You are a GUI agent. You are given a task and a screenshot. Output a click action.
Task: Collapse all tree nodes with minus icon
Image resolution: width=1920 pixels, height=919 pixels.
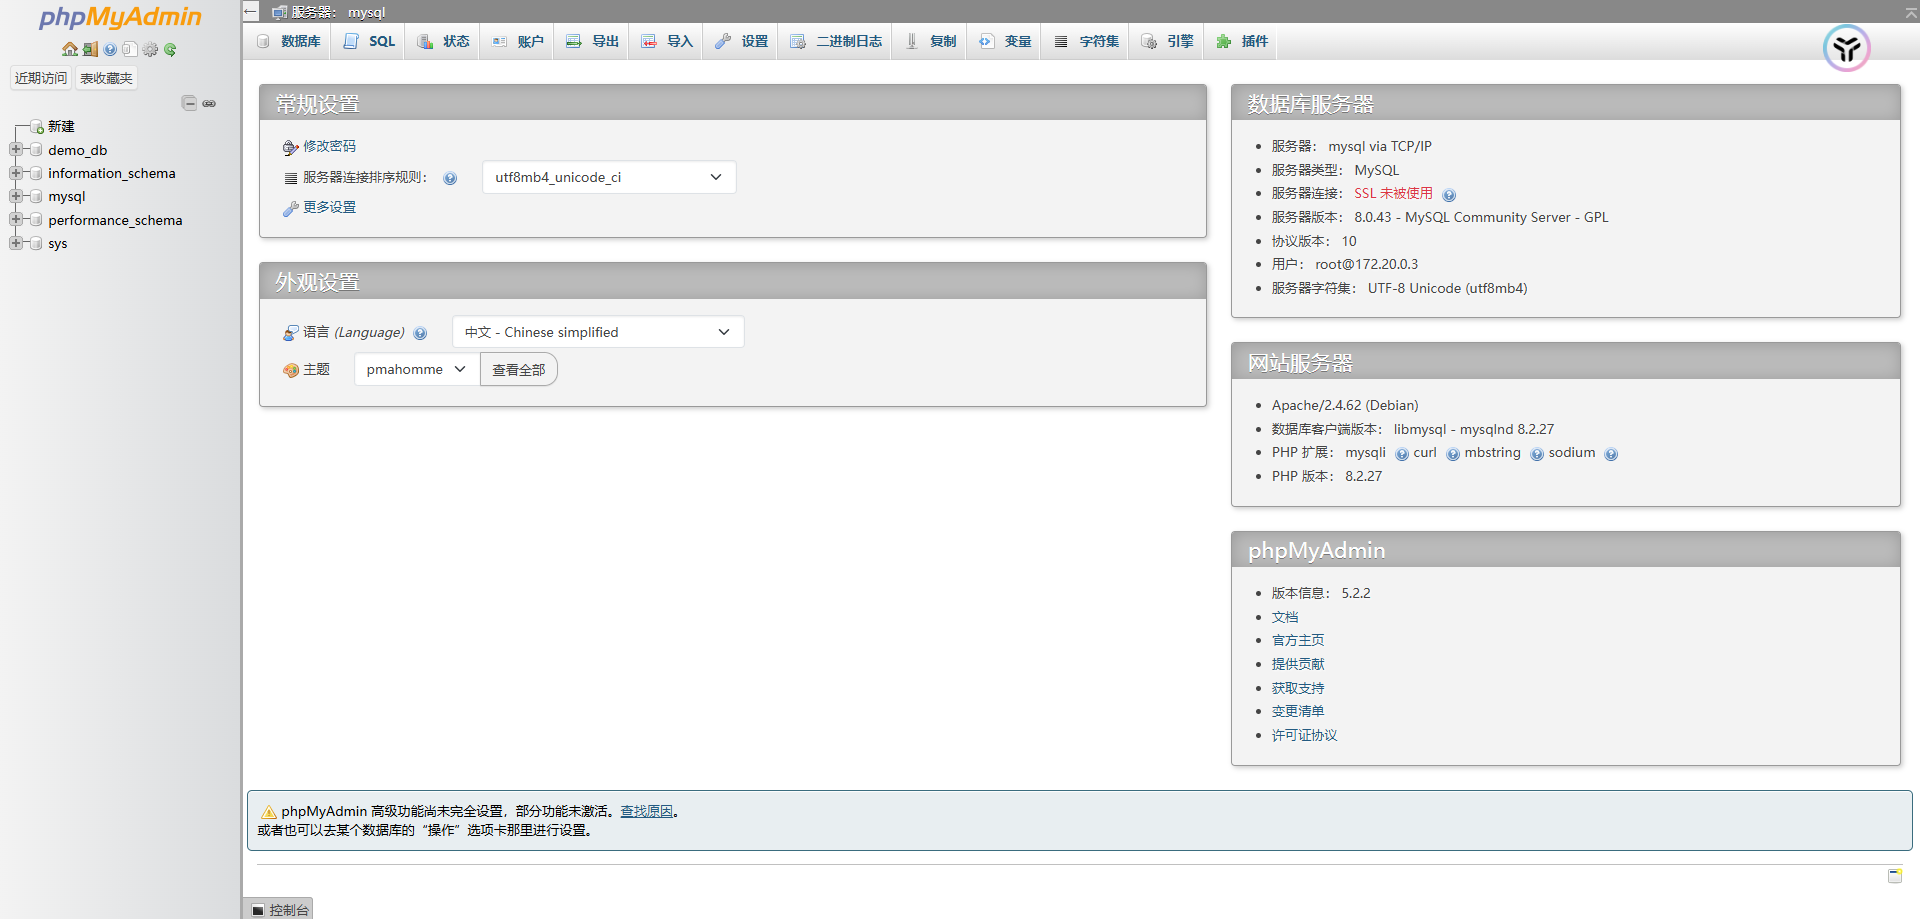(x=189, y=103)
